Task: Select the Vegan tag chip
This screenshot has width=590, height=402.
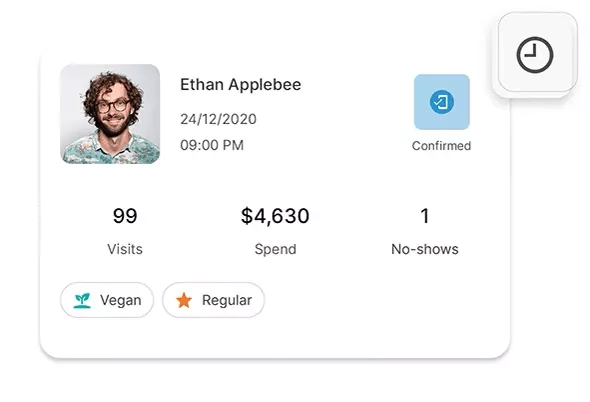Action: [107, 300]
